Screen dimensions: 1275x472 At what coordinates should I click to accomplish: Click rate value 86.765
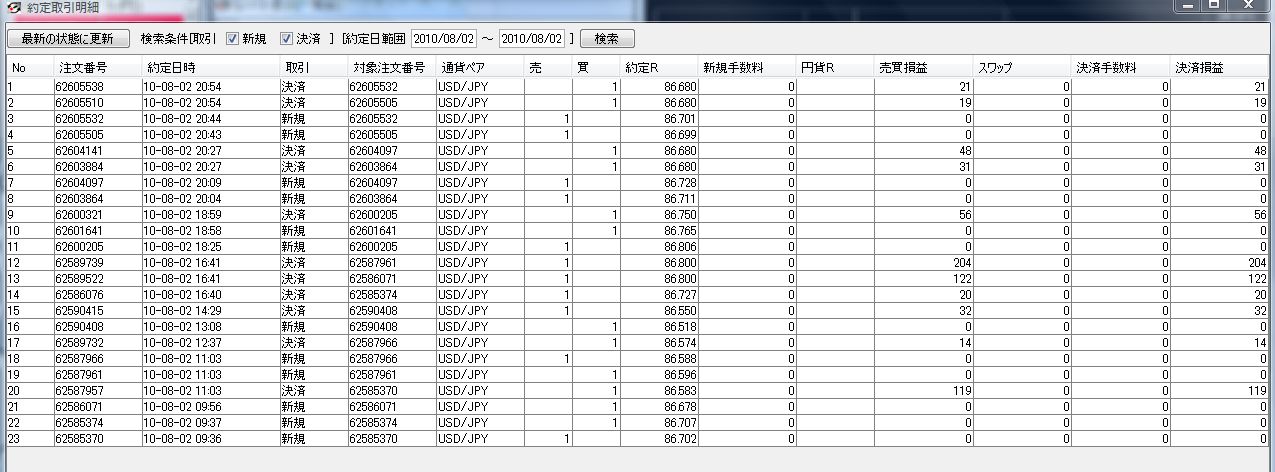pyautogui.click(x=679, y=230)
